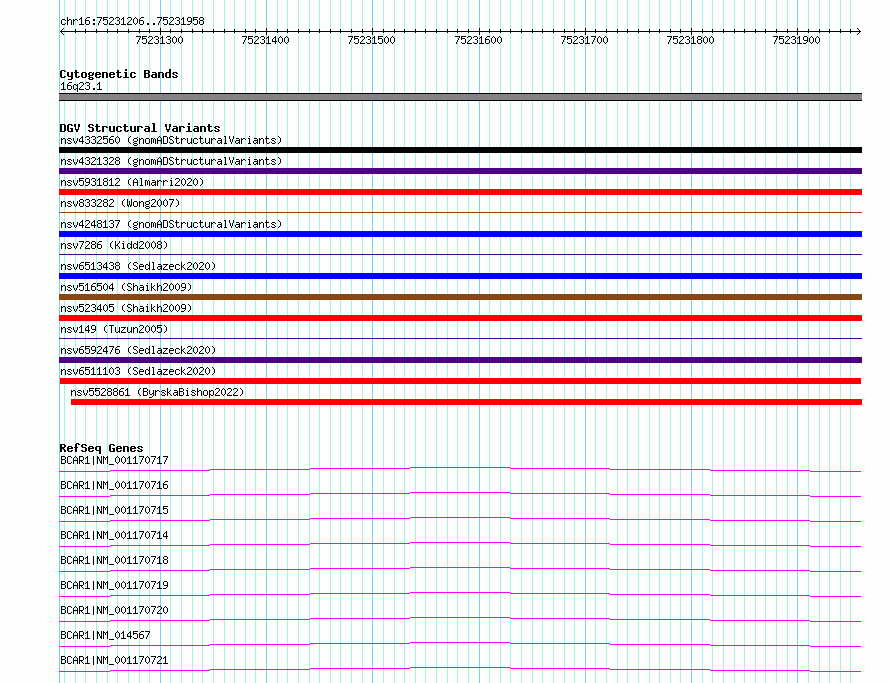
Task: Click nsv6513438 (Sedlazeck2020) label
Action: [x=138, y=266]
